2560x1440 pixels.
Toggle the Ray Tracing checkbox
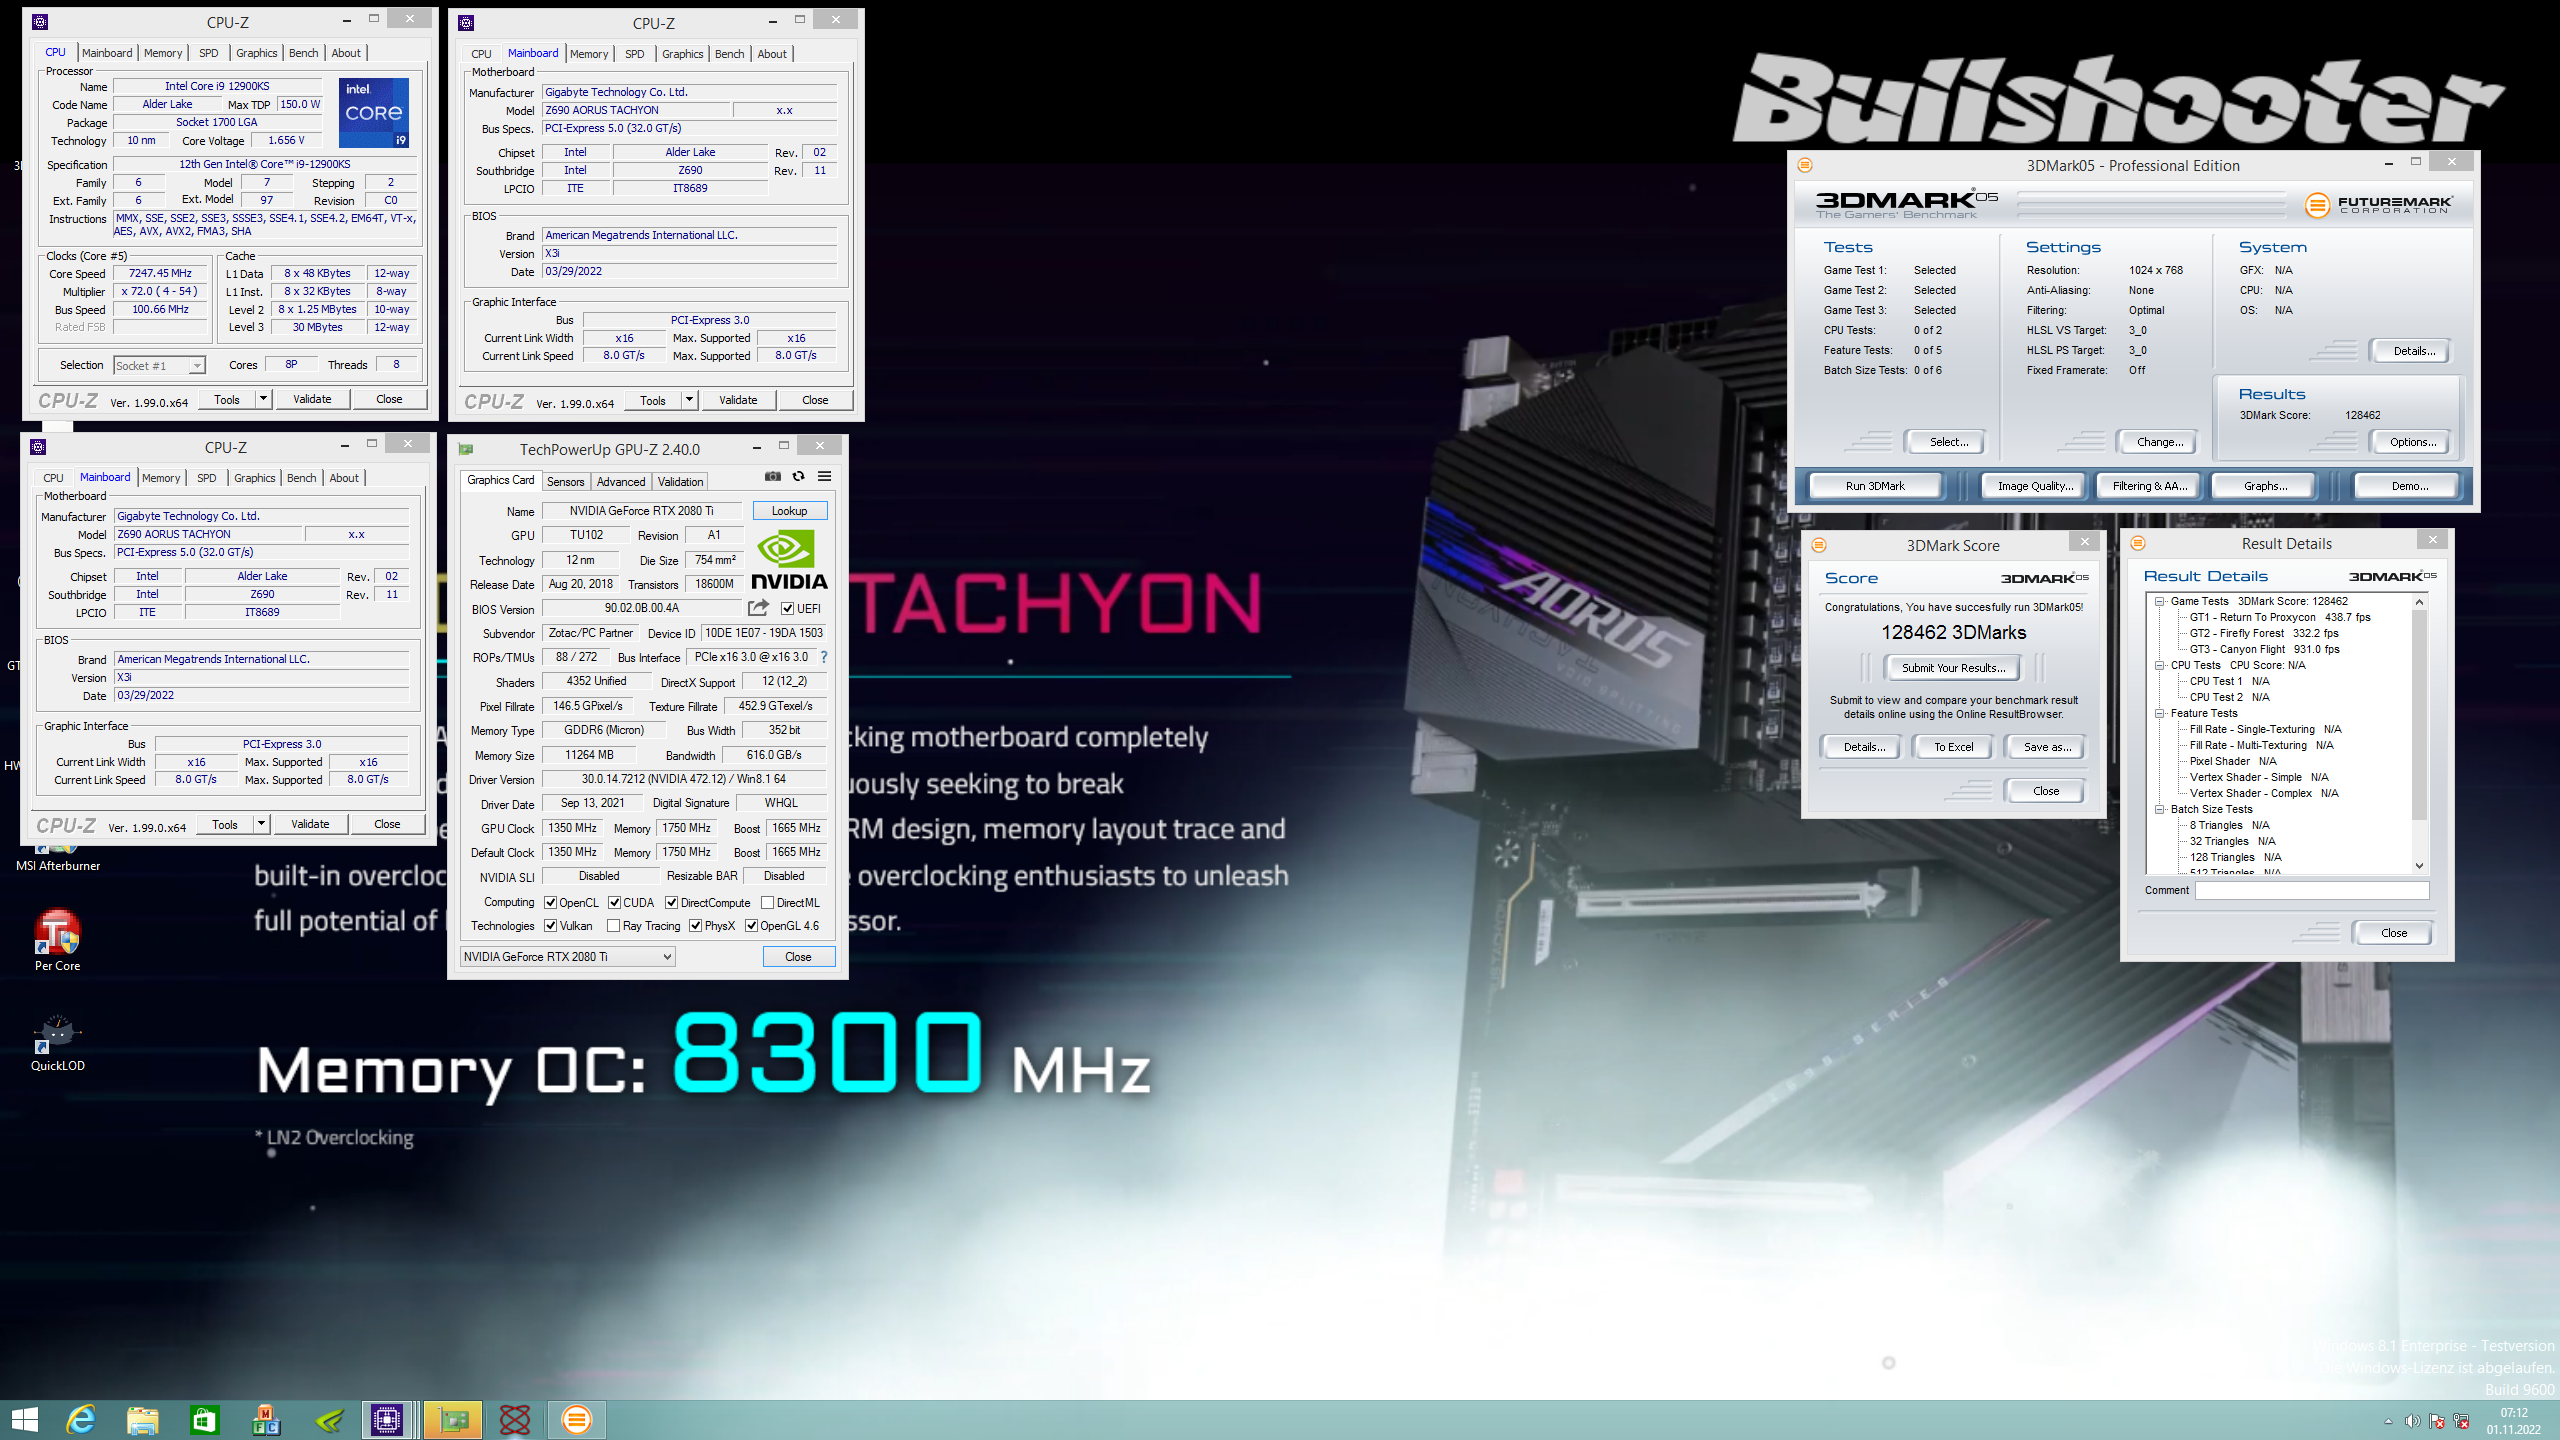pyautogui.click(x=613, y=926)
